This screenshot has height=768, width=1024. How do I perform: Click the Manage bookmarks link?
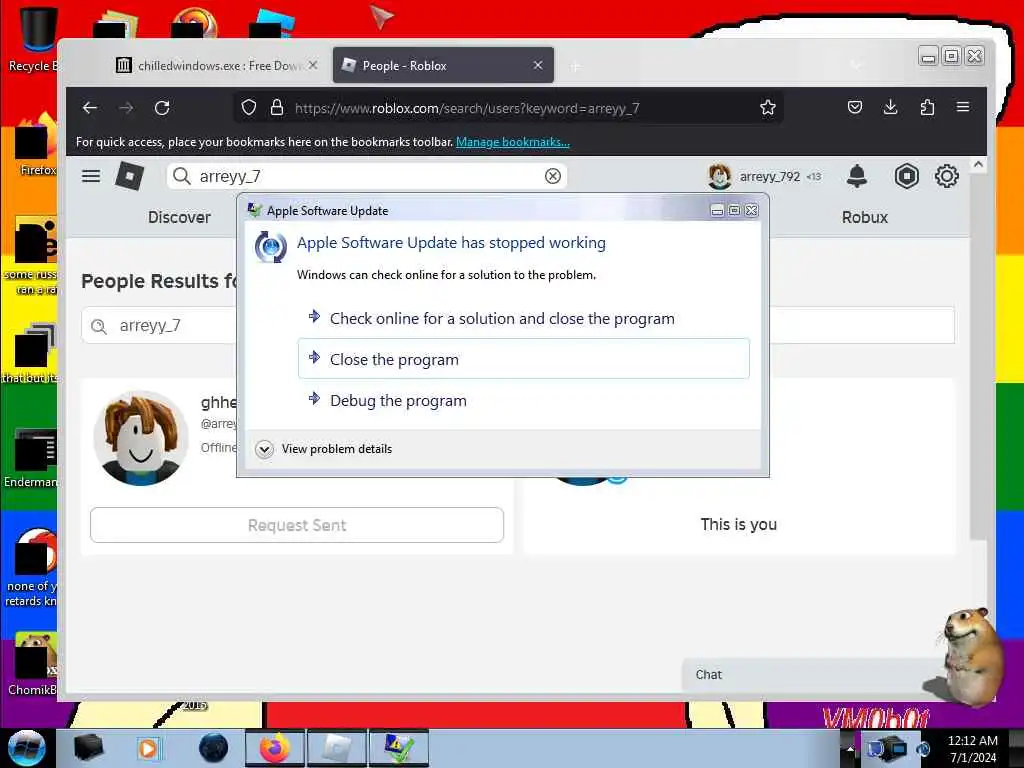coord(513,142)
